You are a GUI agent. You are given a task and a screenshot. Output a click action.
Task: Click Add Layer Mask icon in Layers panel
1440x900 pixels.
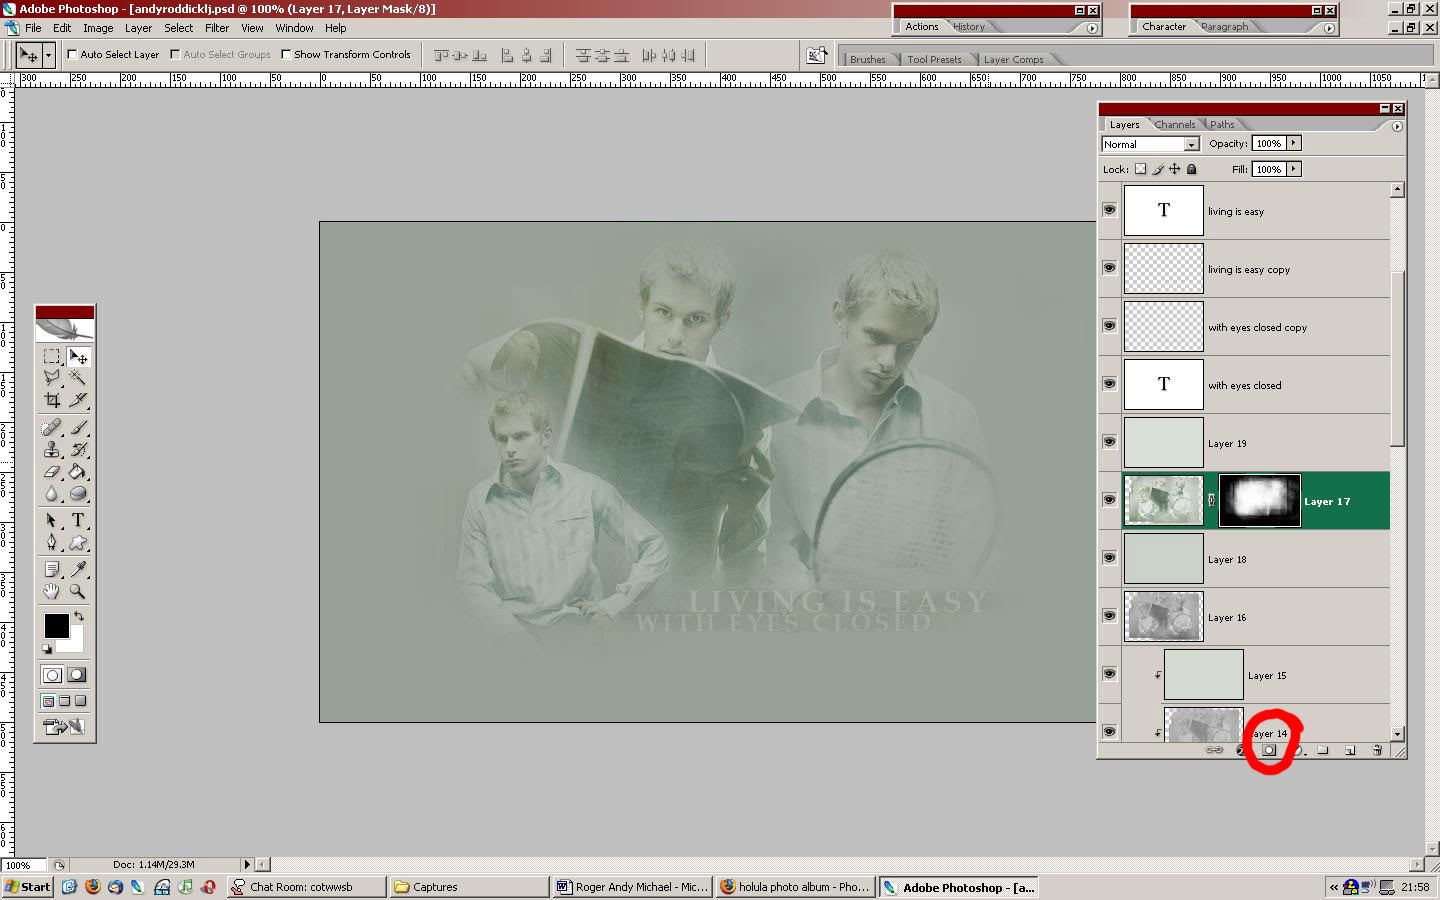pos(1268,750)
